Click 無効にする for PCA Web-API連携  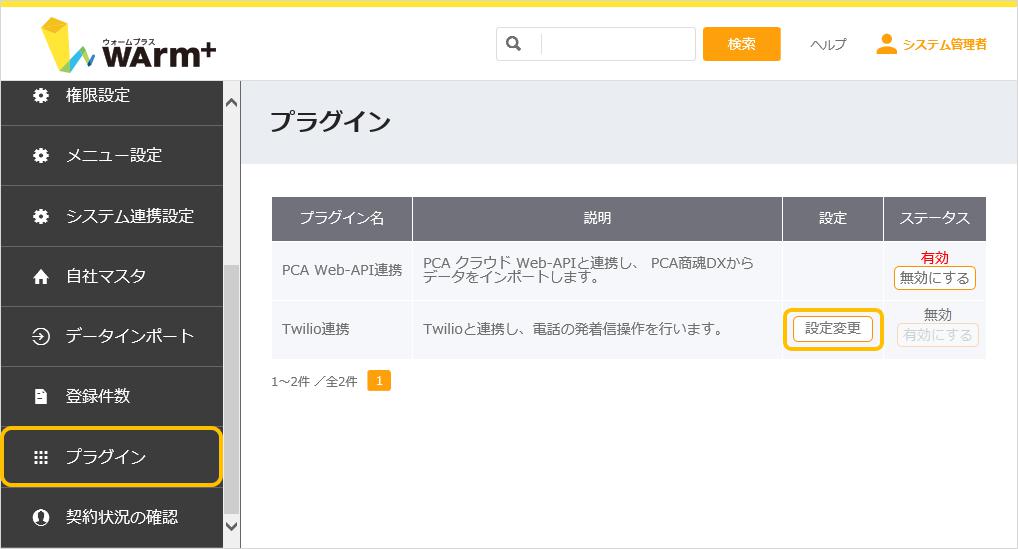coord(935,278)
